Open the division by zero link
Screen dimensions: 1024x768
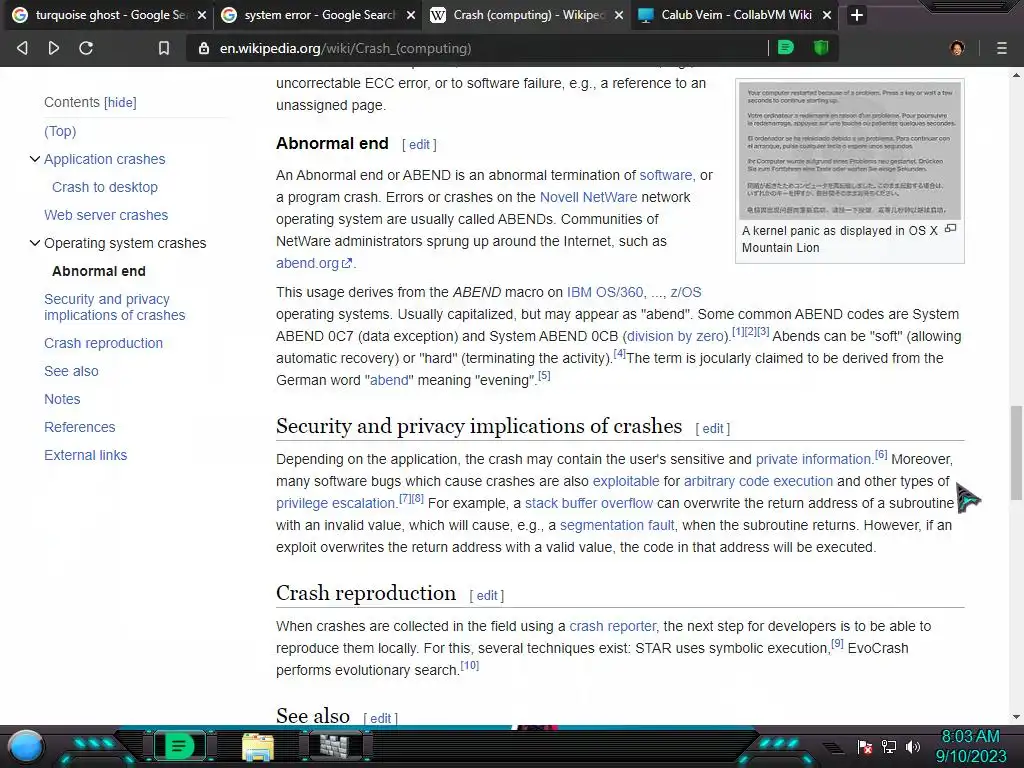pos(675,336)
